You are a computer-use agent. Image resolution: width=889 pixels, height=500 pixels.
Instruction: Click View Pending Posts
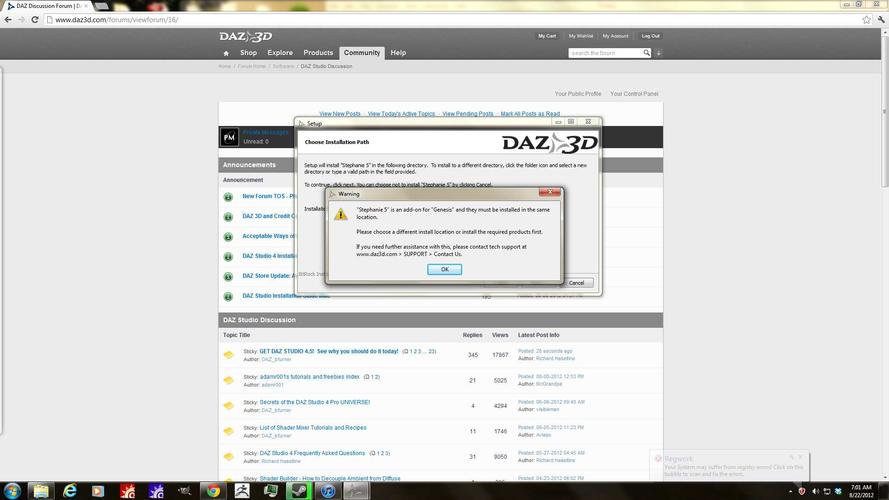click(x=468, y=114)
